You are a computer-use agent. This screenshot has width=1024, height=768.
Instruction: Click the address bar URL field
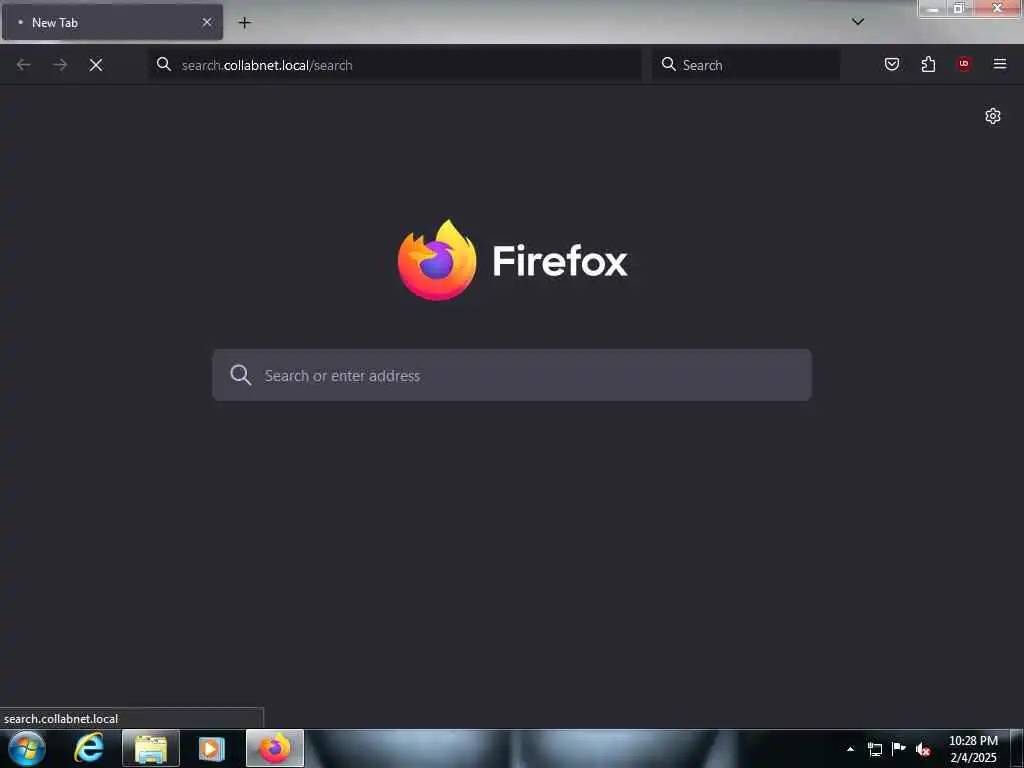[395, 65]
